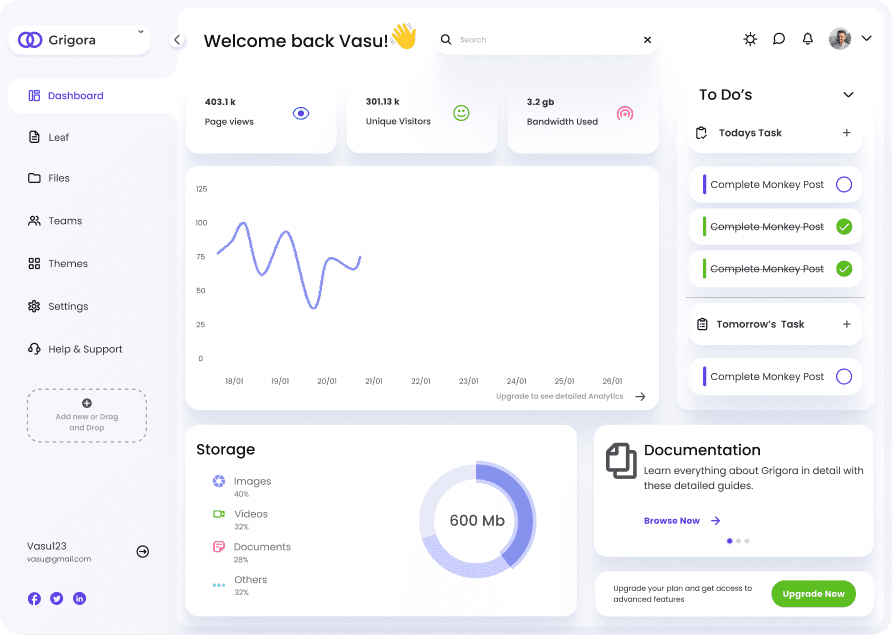
Task: Click the settings gear in the header
Action: tap(750, 39)
